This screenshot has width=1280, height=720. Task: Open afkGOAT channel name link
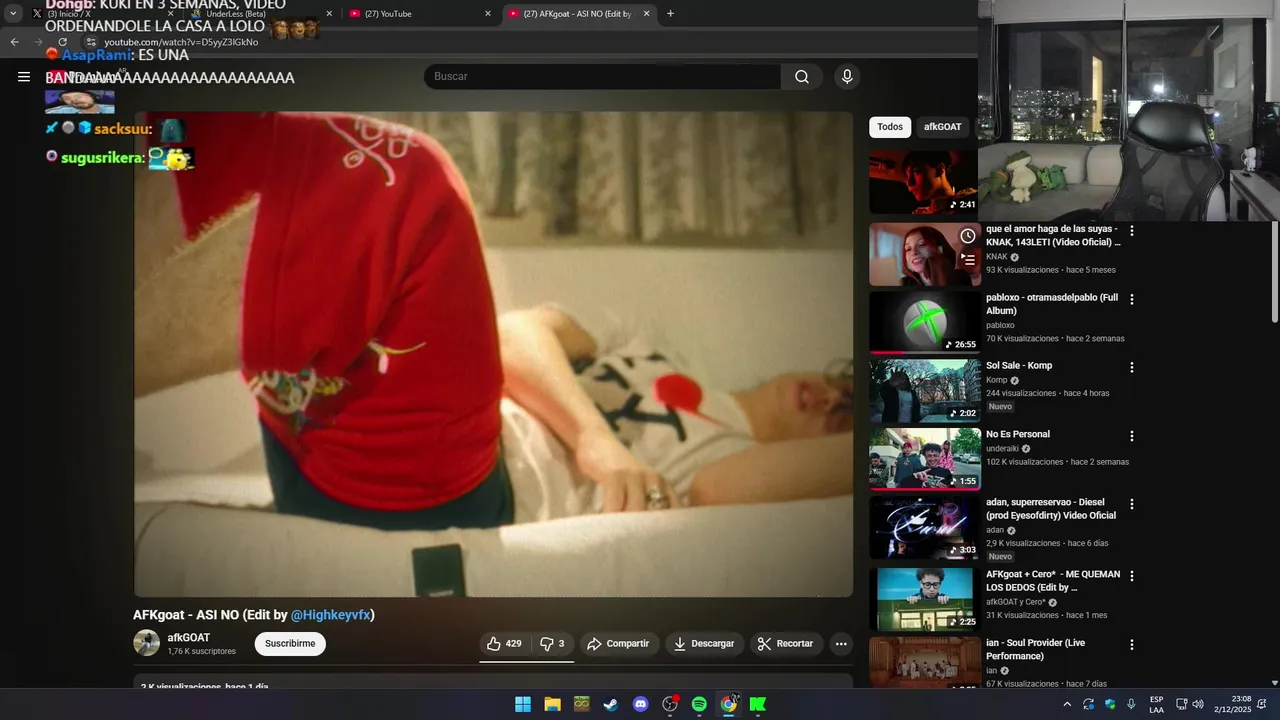188,638
